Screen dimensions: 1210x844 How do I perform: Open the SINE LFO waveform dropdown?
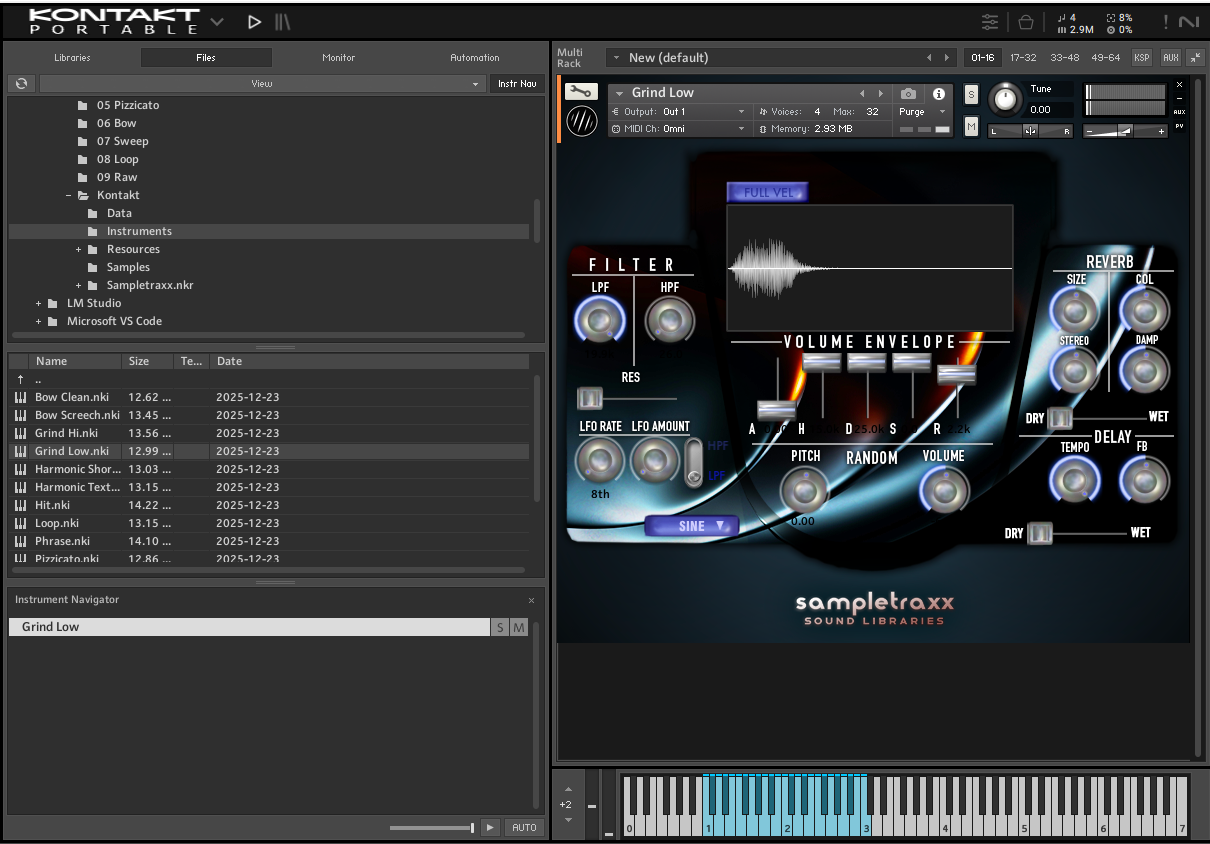click(692, 526)
